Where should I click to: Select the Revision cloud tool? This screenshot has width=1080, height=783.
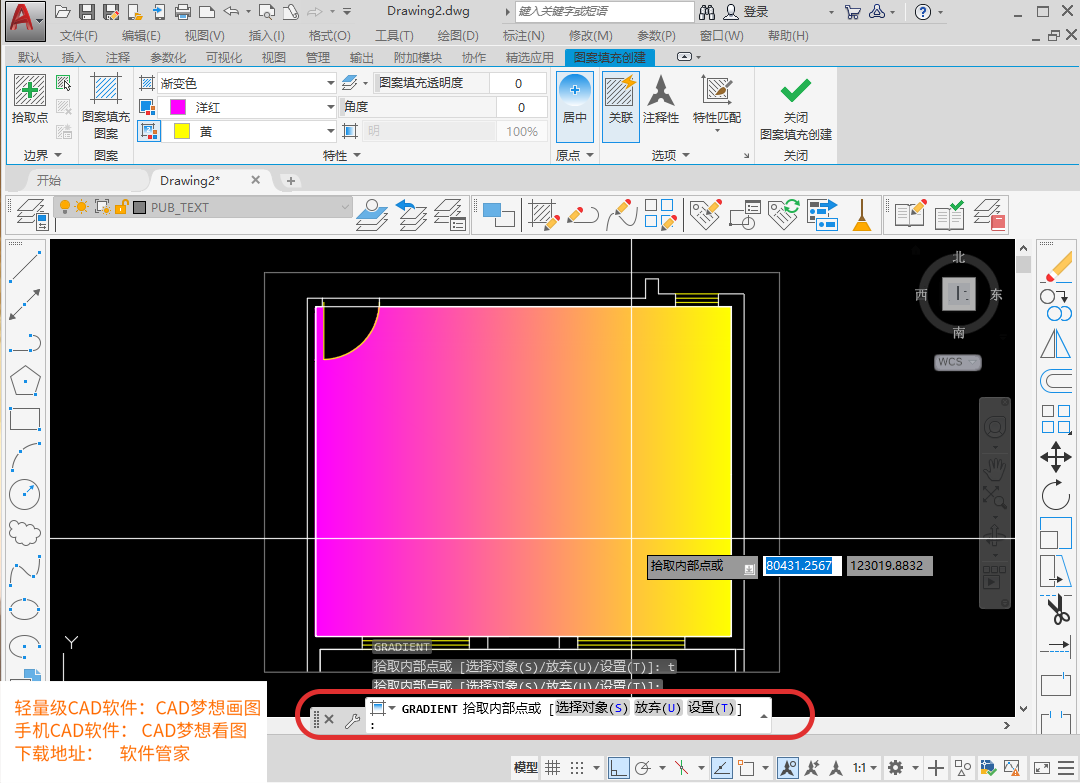point(25,532)
